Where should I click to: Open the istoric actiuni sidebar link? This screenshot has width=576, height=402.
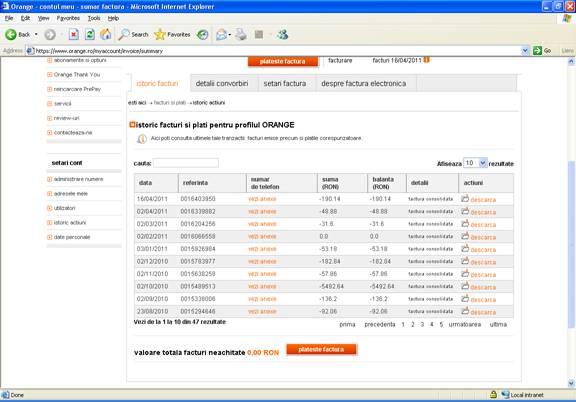[70, 222]
